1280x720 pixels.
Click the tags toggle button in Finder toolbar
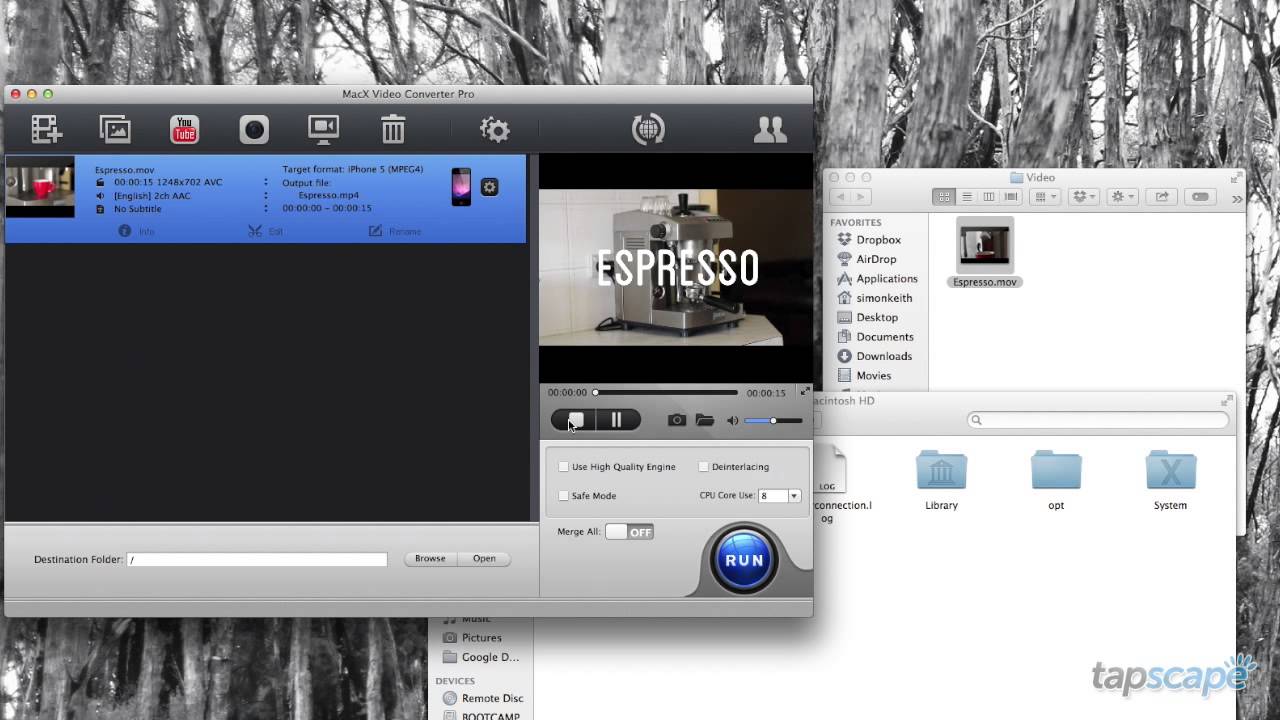coord(1201,197)
